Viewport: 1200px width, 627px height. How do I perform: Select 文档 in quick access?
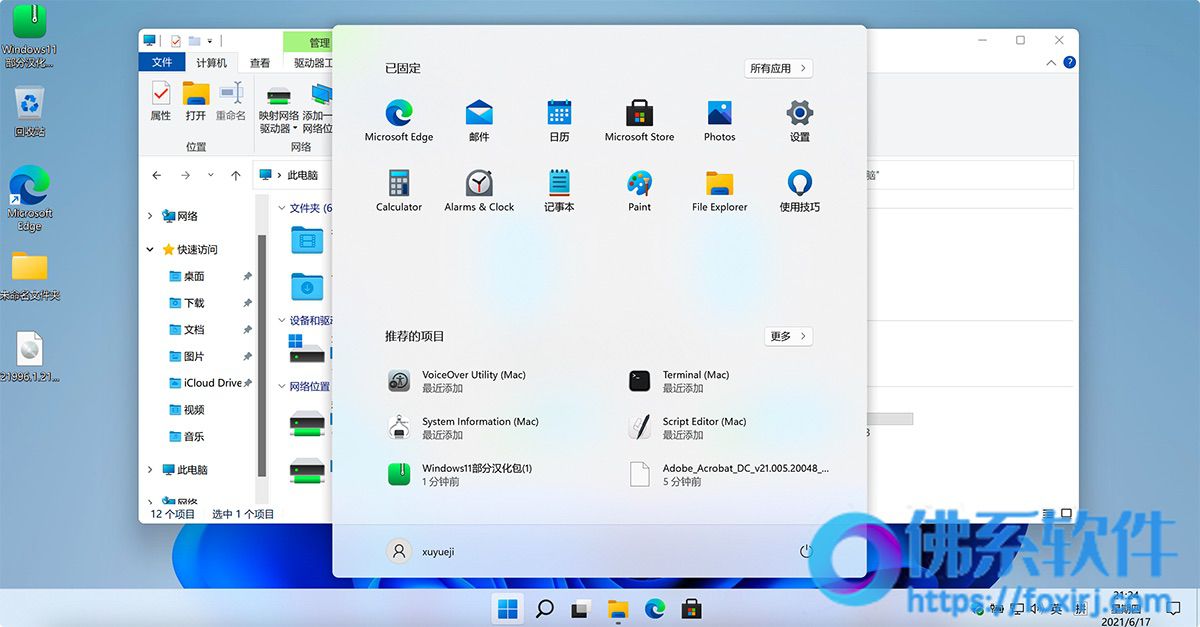[x=194, y=330]
